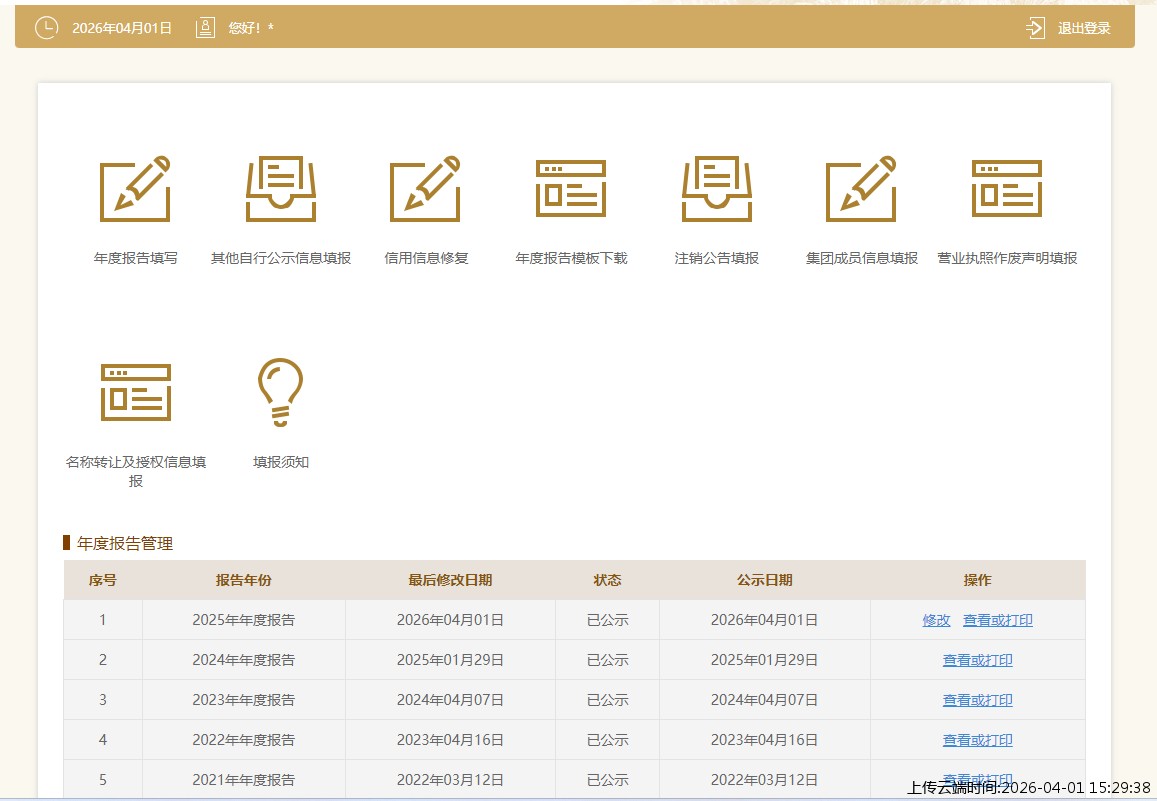1157x801 pixels.
Task: Open 查看或打印 for 2024年年度报告
Action: click(977, 660)
